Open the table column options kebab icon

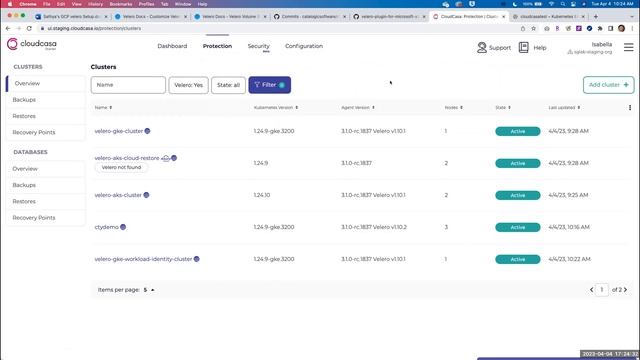pyautogui.click(x=630, y=108)
